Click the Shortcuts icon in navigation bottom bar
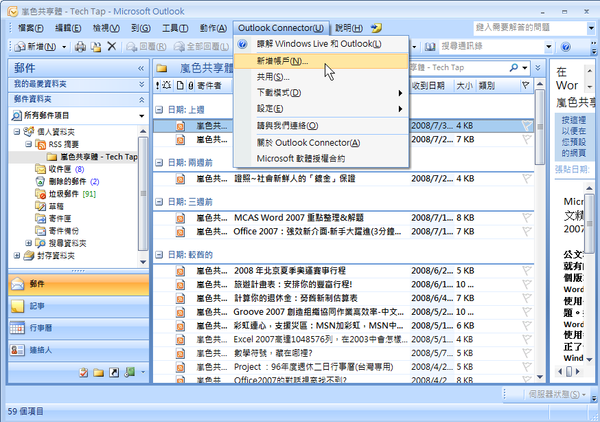 point(114,372)
